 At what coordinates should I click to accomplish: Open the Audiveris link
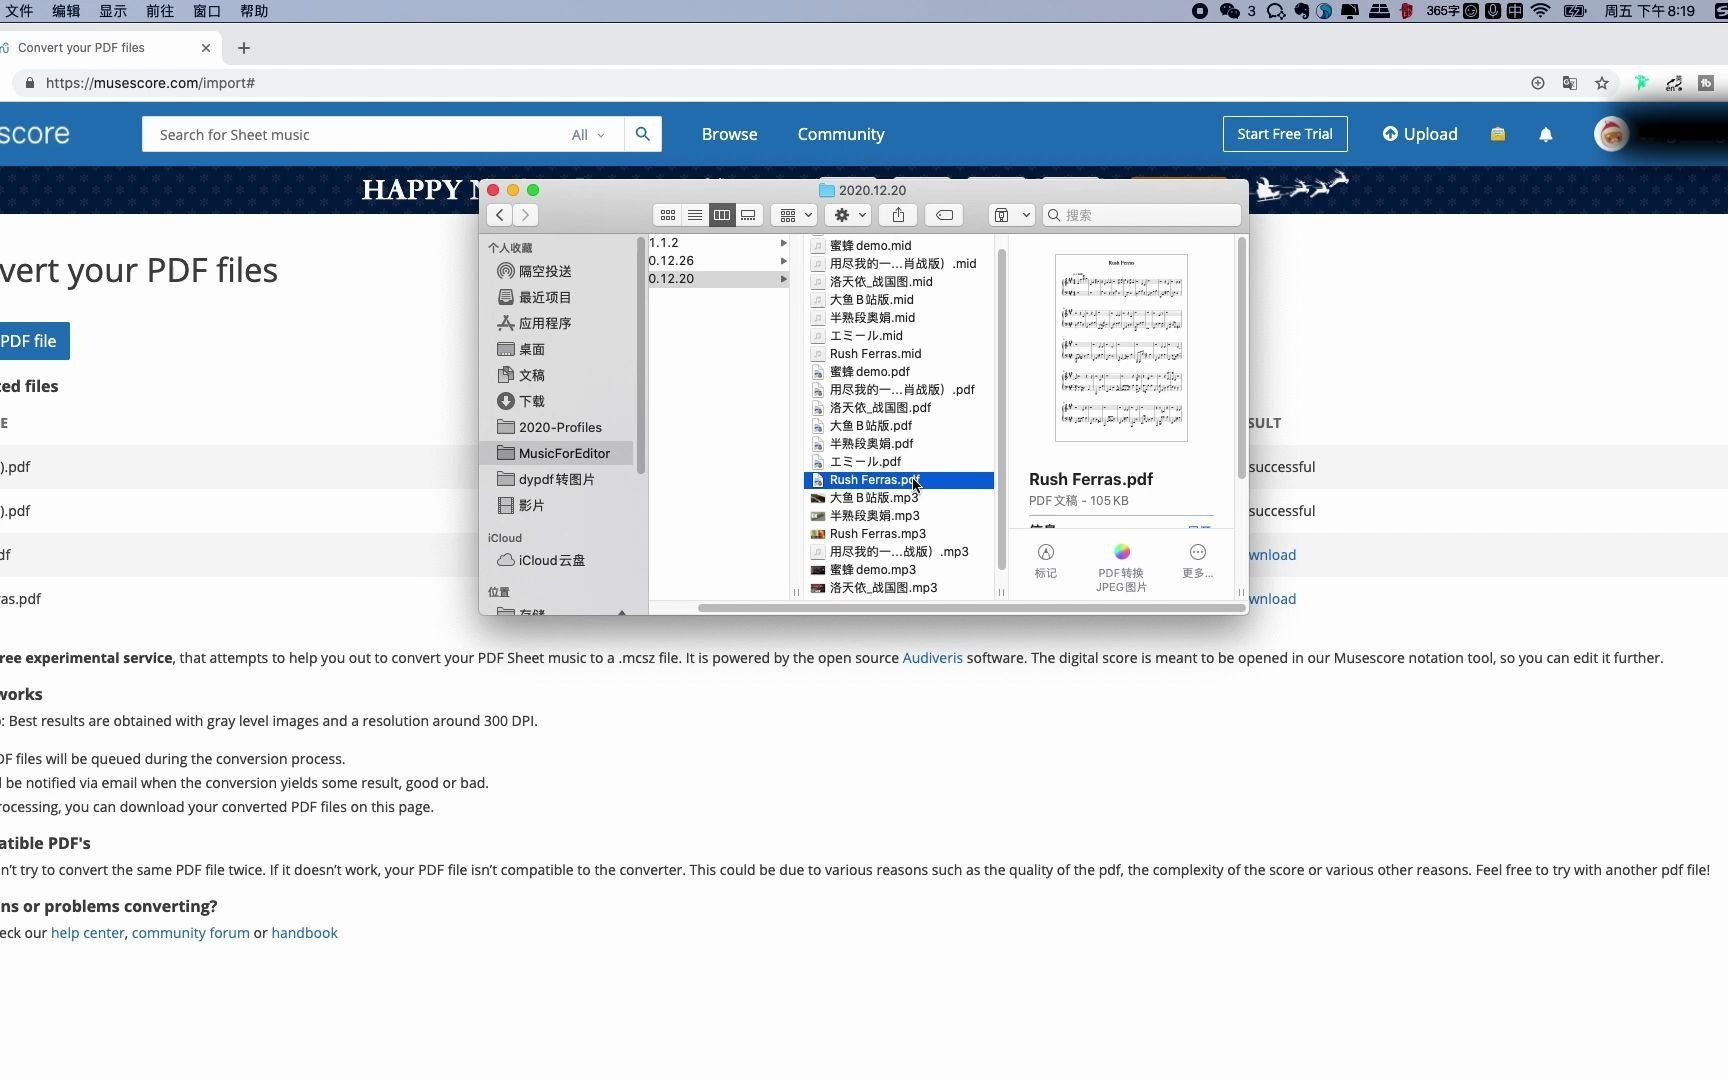pyautogui.click(x=932, y=658)
